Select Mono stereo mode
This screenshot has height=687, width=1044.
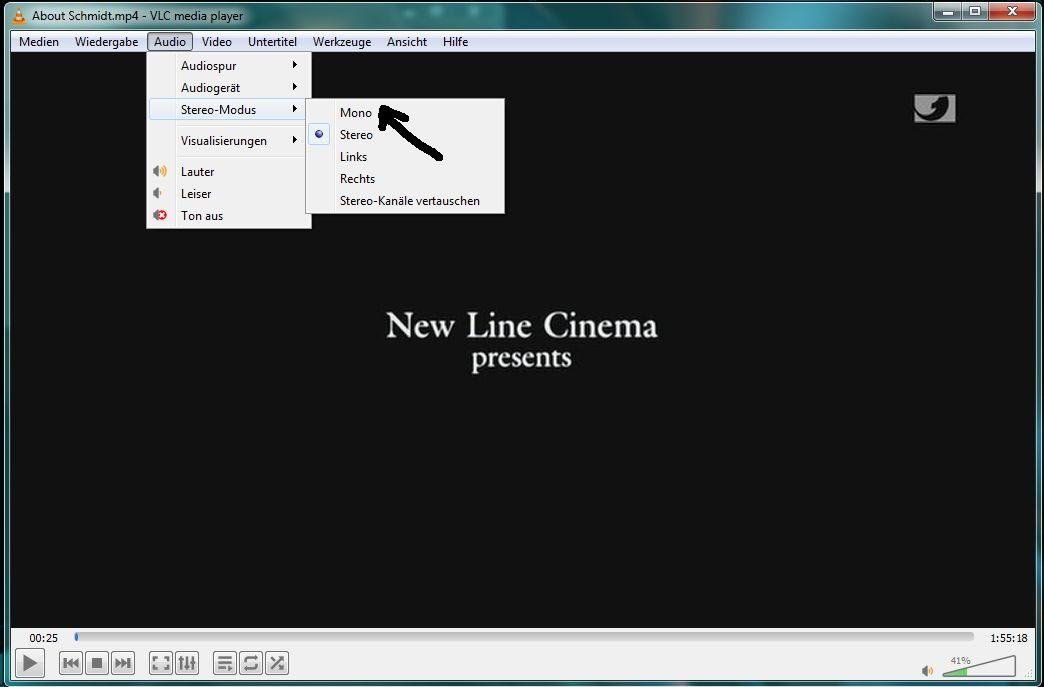[405, 113]
